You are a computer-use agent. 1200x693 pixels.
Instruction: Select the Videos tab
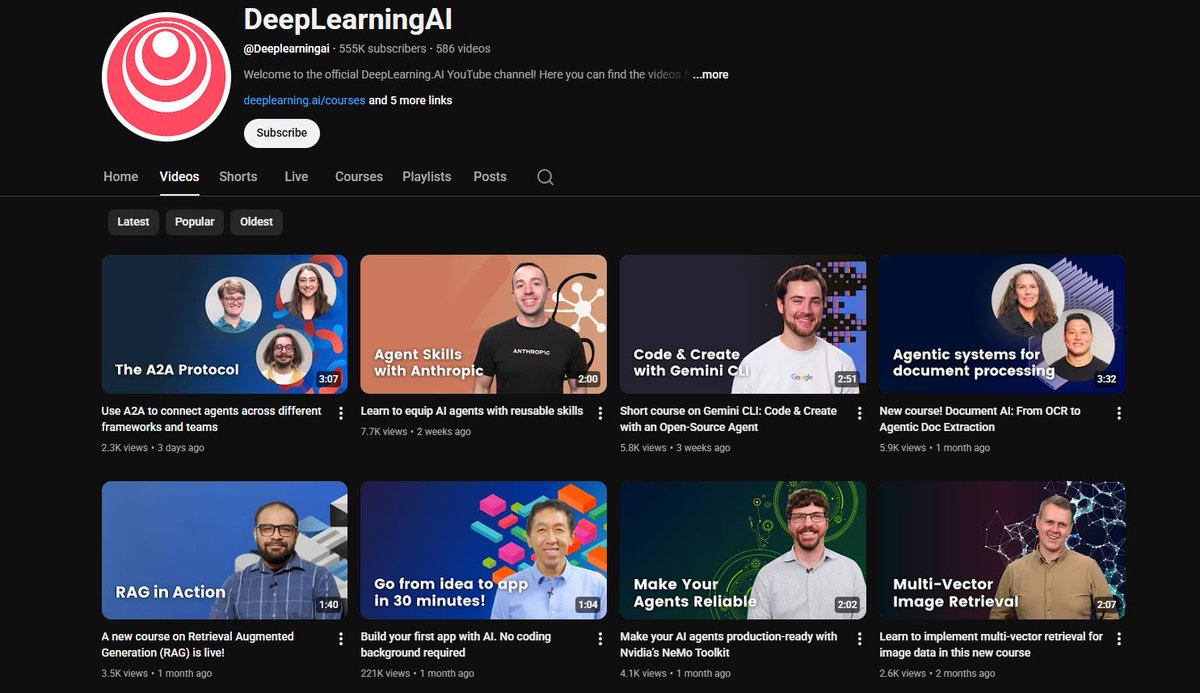click(180, 177)
